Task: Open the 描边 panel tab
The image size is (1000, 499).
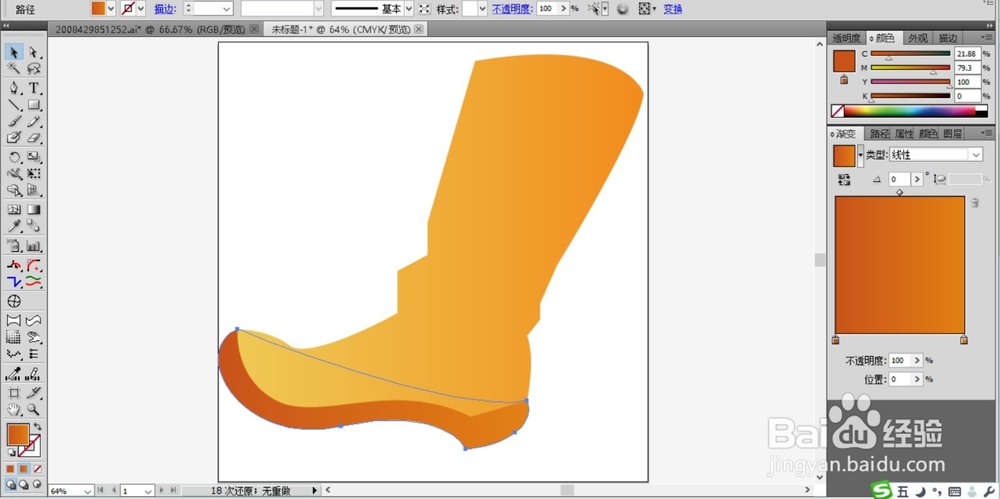Action: [x=948, y=38]
